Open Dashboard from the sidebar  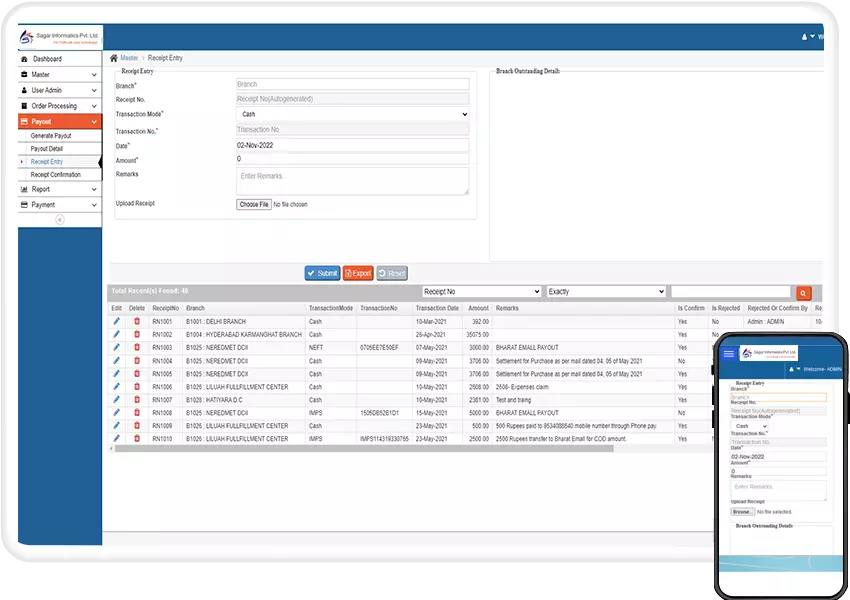pos(60,59)
